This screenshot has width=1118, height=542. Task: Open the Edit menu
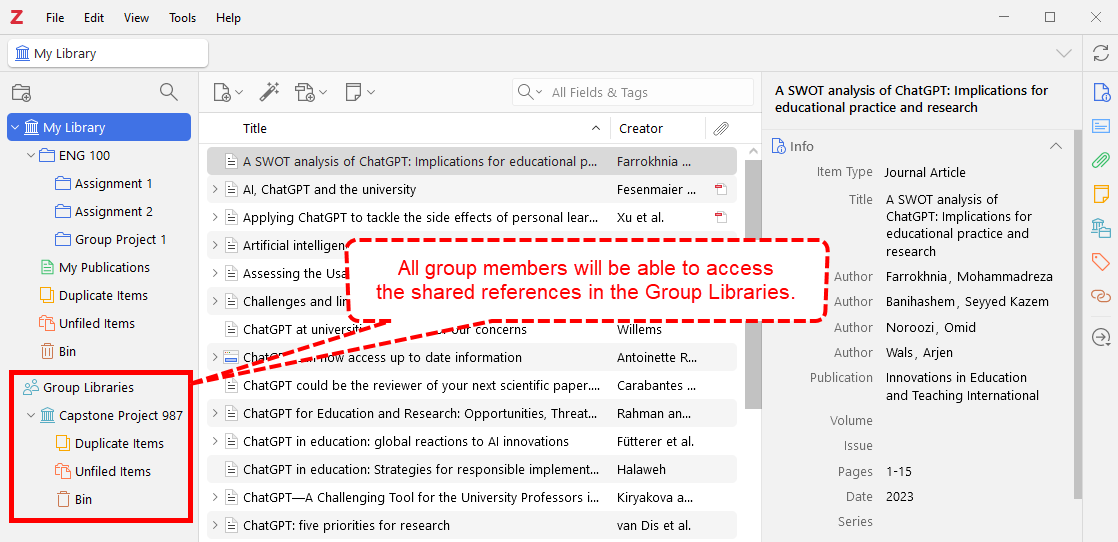94,18
